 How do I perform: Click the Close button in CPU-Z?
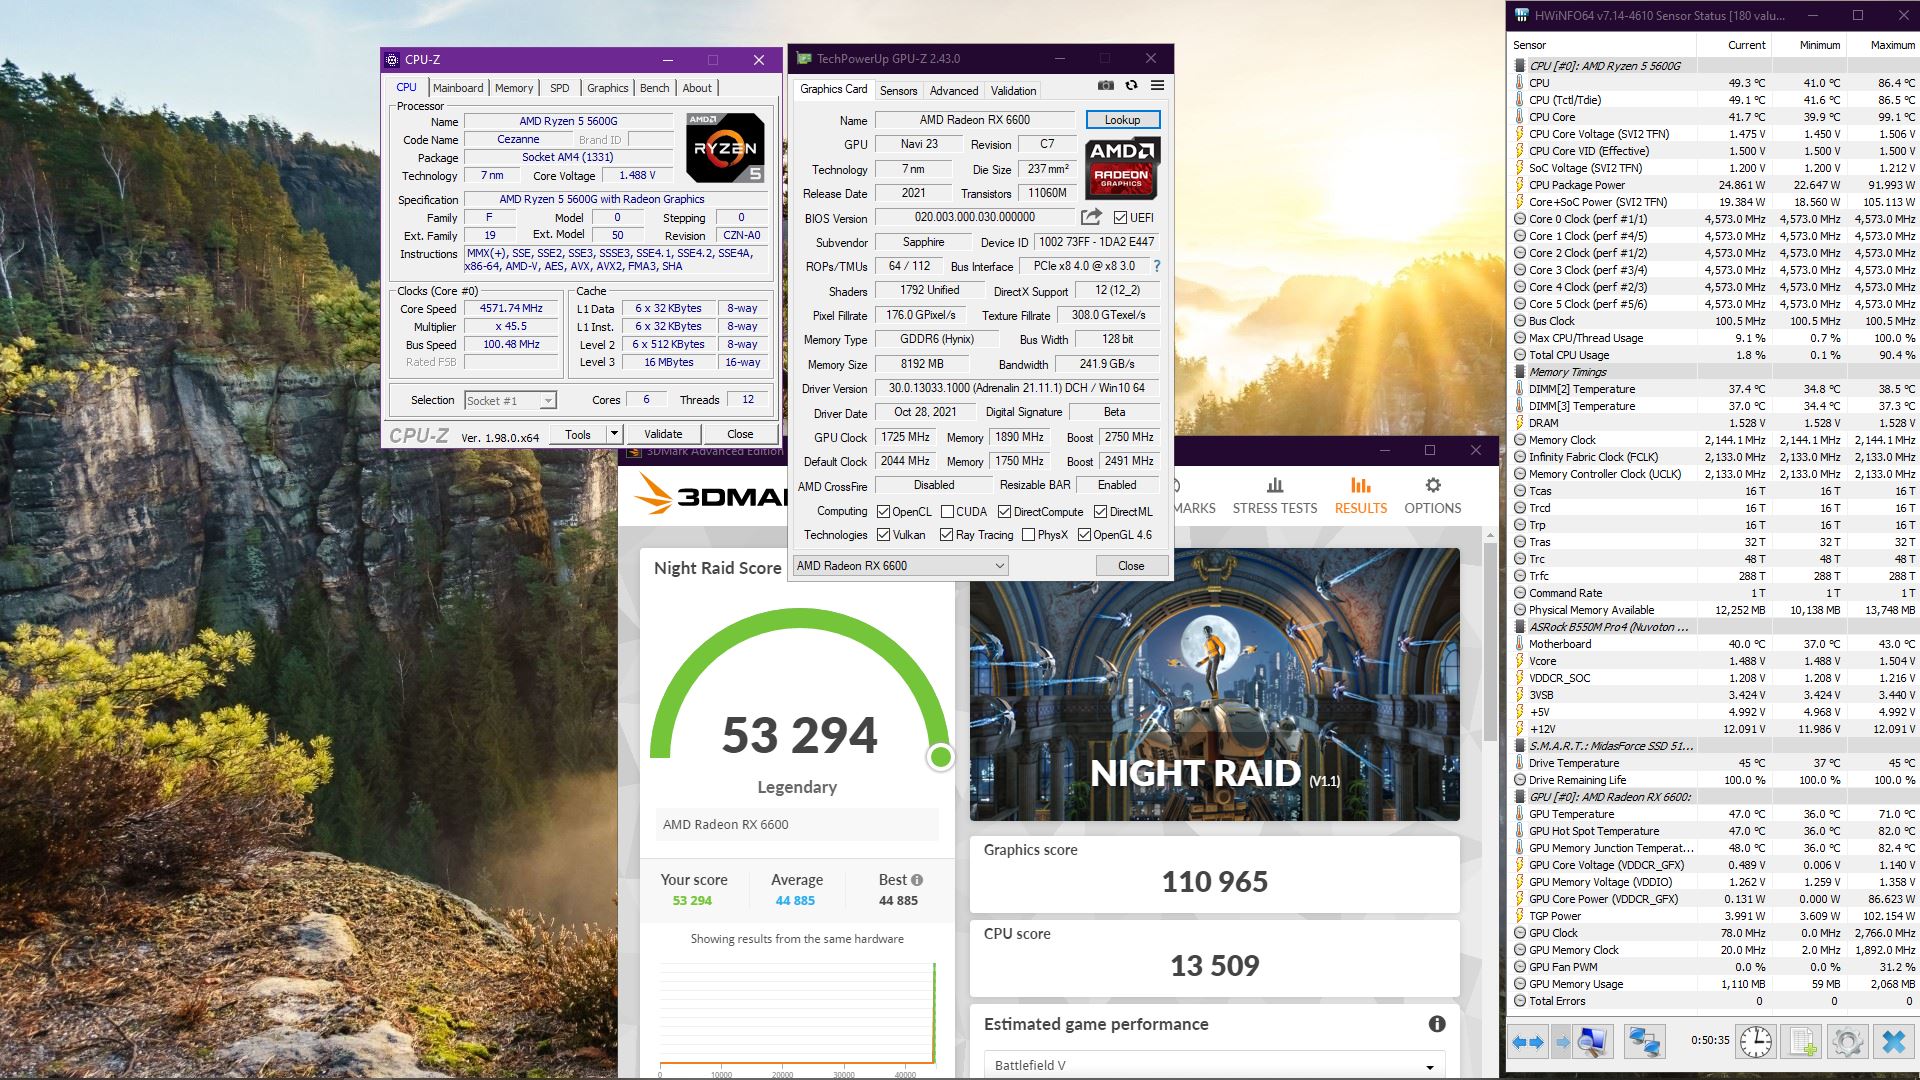(740, 434)
